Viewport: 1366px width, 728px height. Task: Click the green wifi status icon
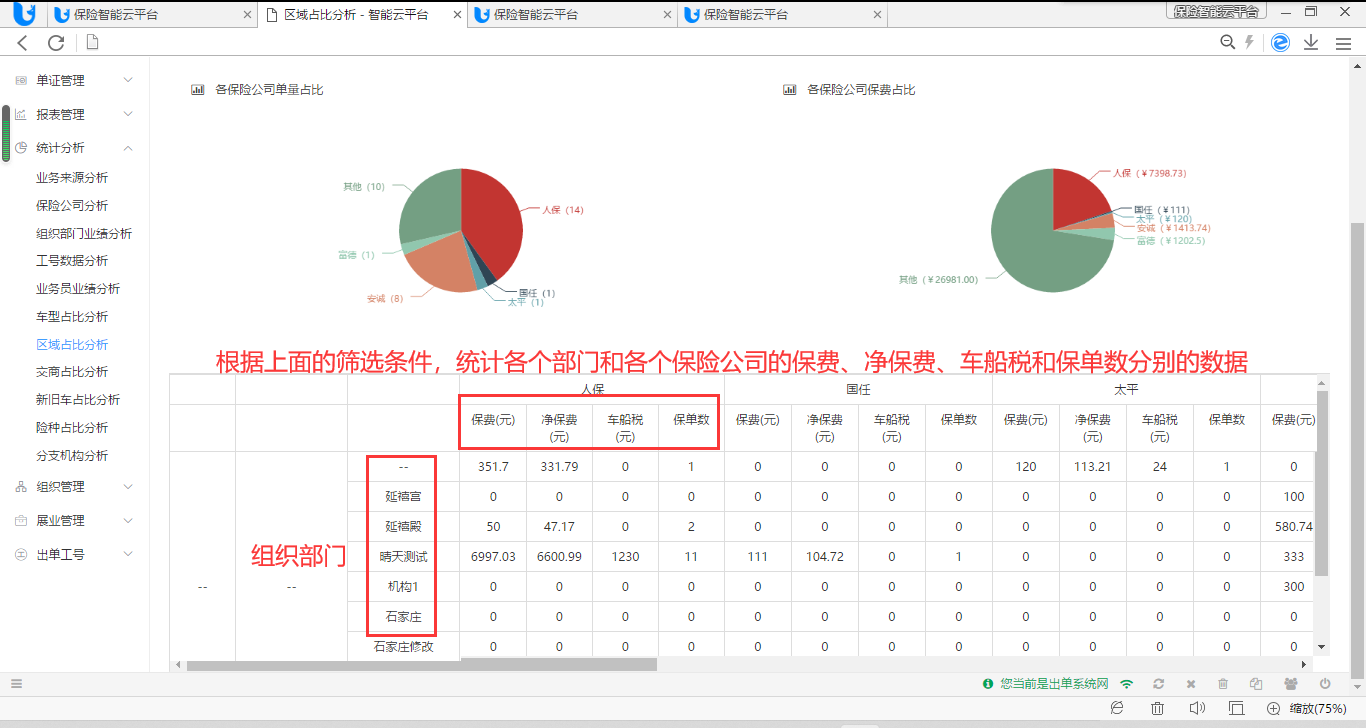pos(1127,684)
